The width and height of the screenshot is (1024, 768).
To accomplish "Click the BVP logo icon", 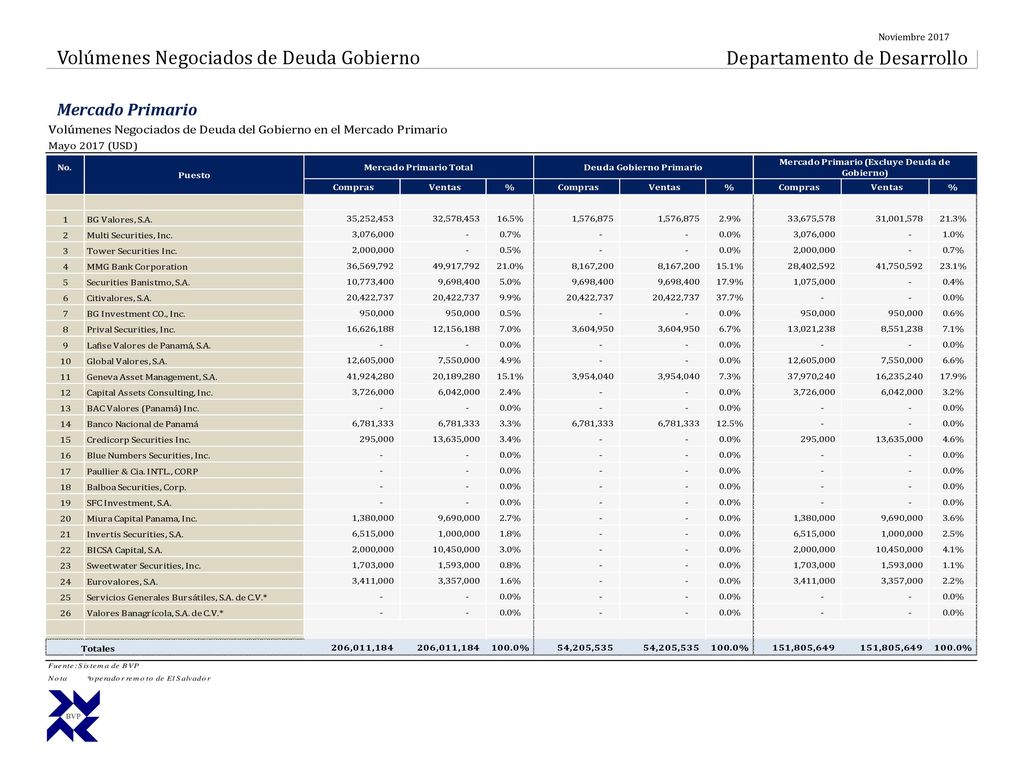I will pos(73,716).
